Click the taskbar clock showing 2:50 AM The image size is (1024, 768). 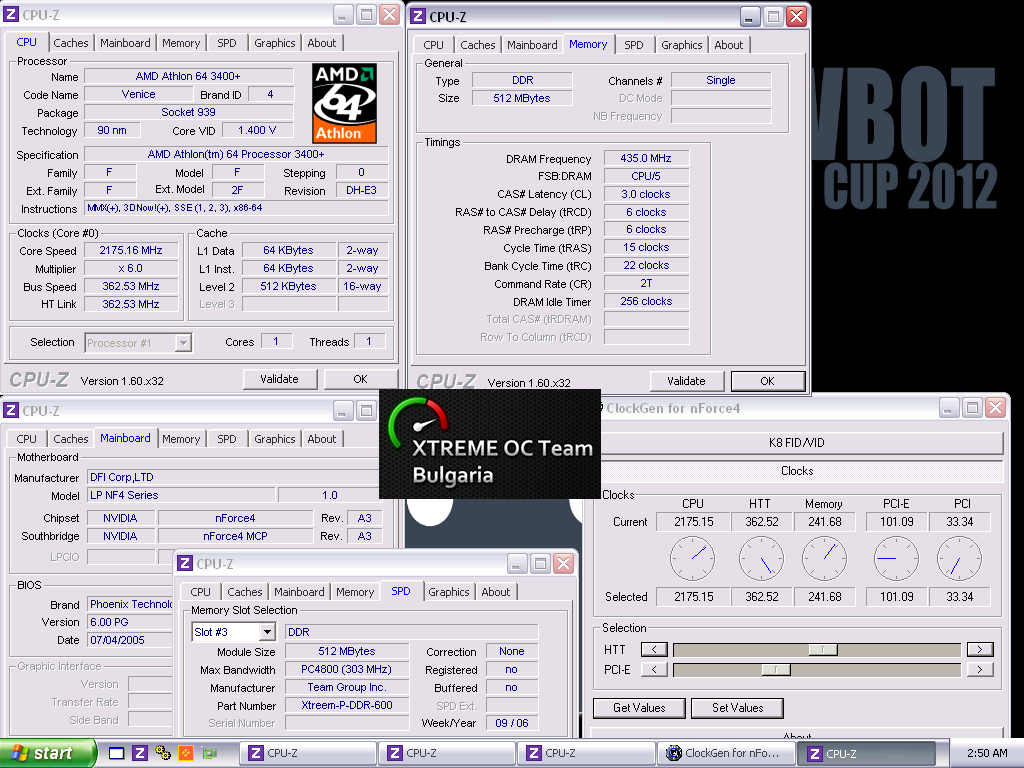987,753
